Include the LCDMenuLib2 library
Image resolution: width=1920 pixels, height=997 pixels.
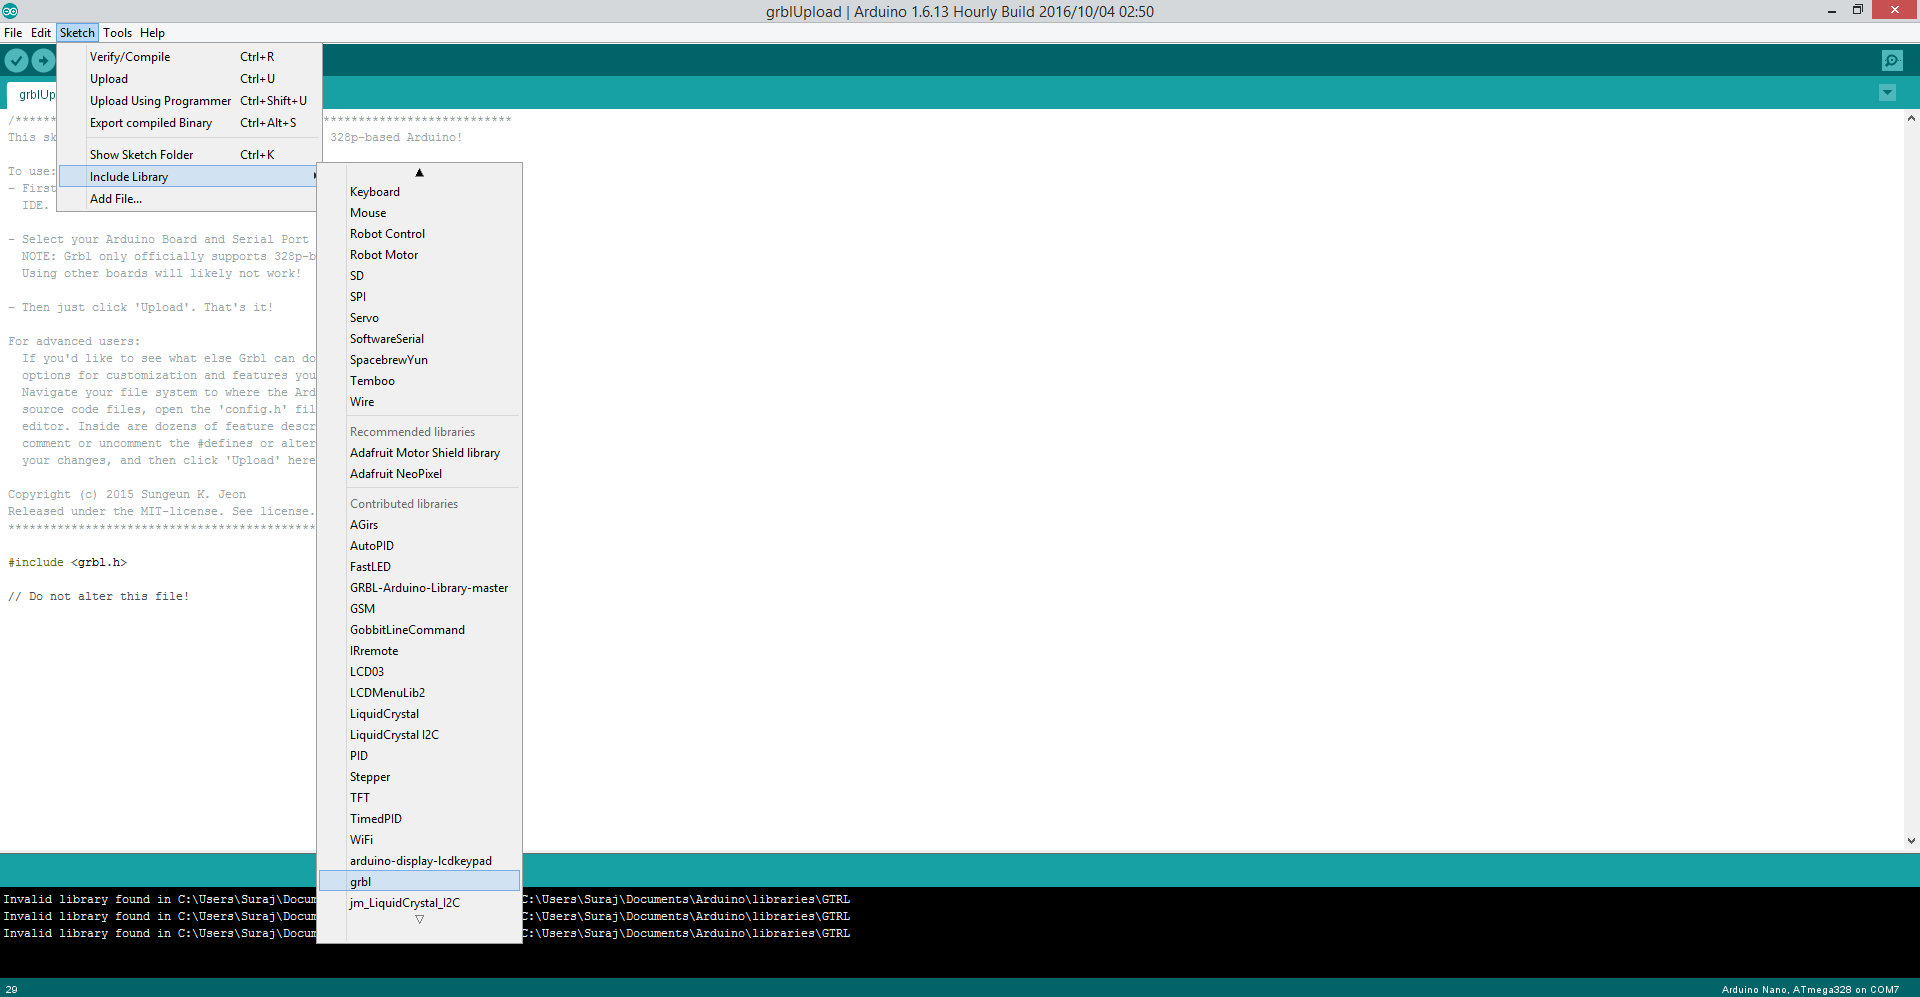coord(419,693)
